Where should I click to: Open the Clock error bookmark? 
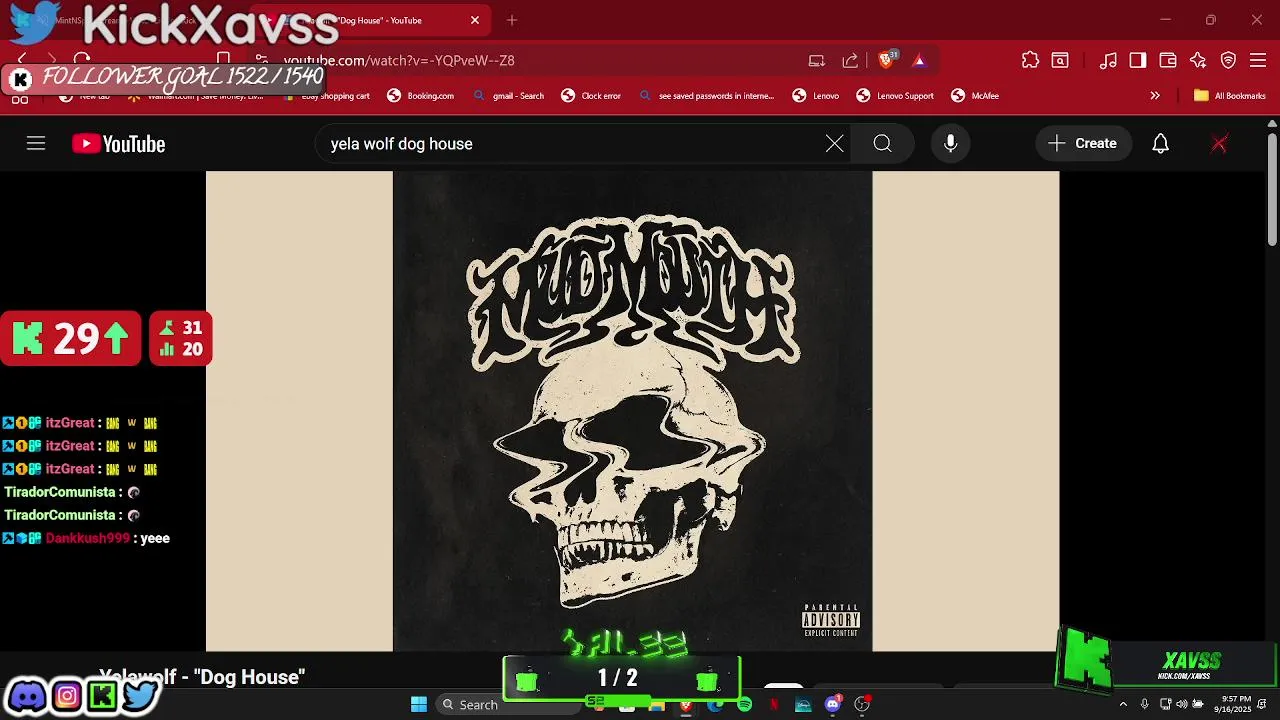click(592, 96)
